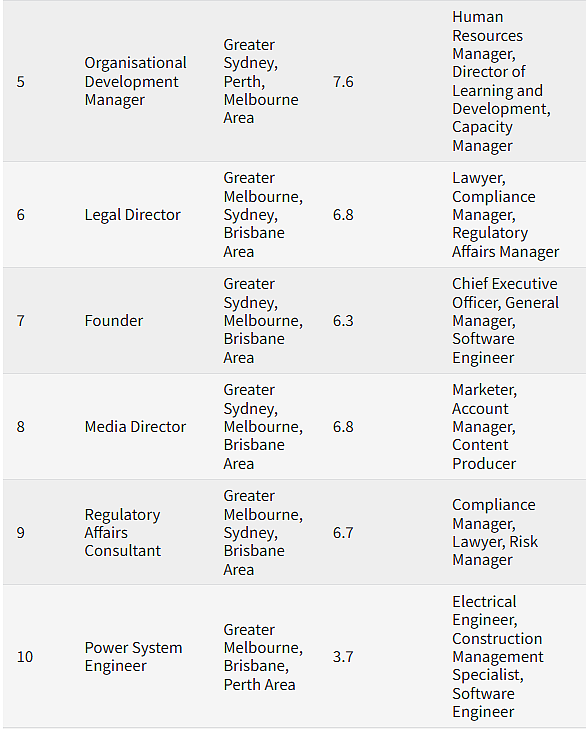The height and width of the screenshot is (729, 586).
Task: Select the 3.7 value cell
Action: pyautogui.click(x=343, y=656)
